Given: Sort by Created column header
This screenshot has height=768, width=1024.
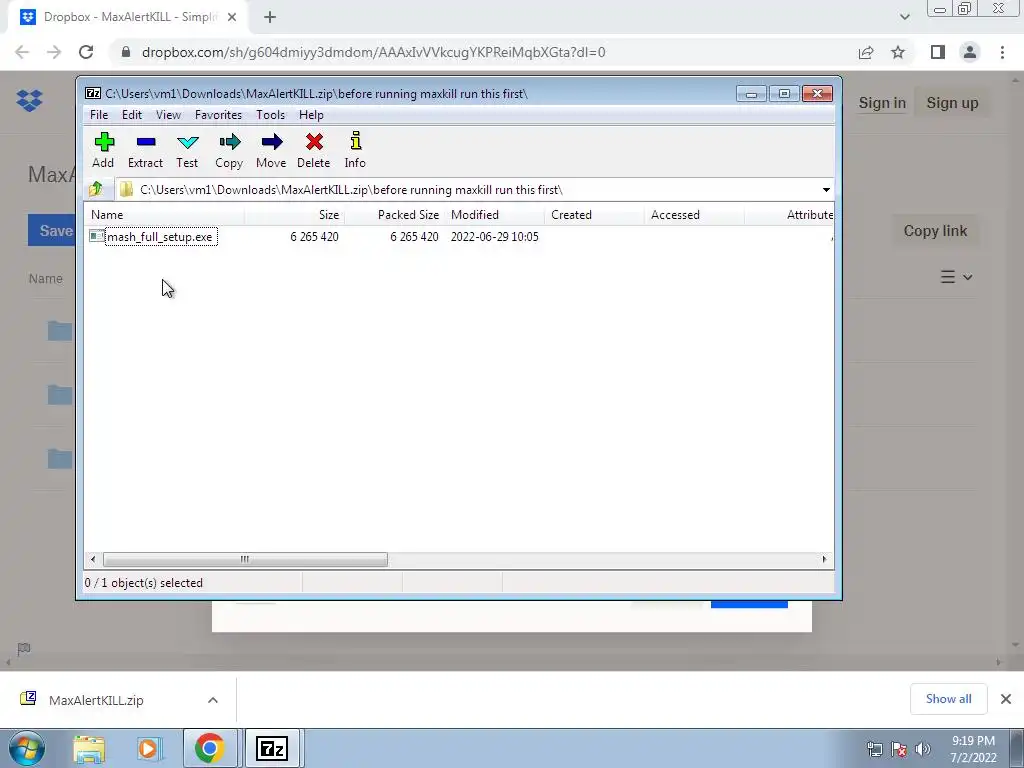Looking at the screenshot, I should (594, 215).
